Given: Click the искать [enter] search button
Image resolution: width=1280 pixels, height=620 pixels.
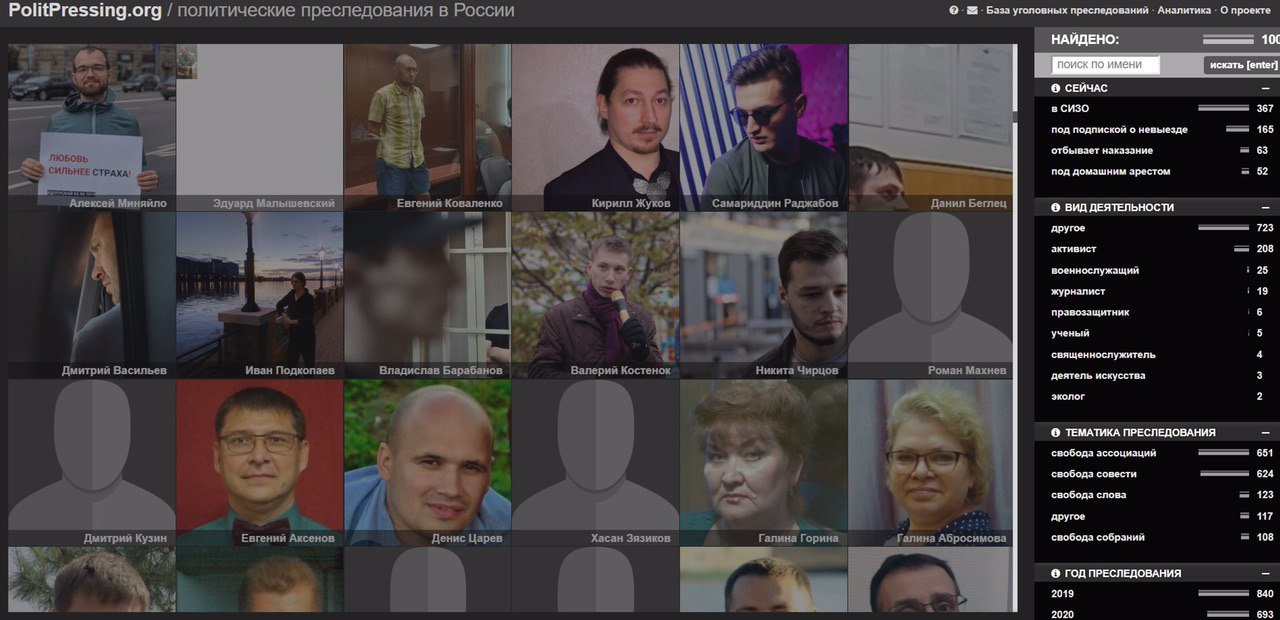Looking at the screenshot, I should point(1243,65).
